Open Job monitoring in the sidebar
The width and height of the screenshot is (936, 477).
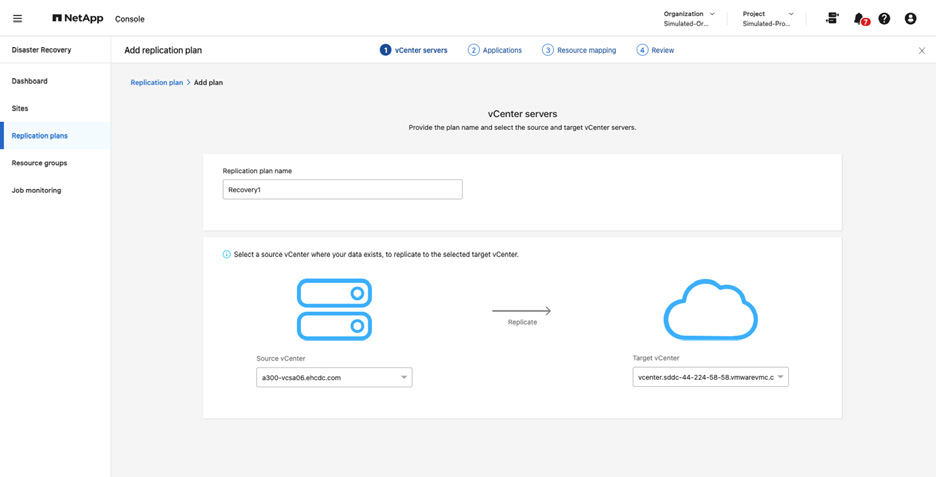point(36,190)
